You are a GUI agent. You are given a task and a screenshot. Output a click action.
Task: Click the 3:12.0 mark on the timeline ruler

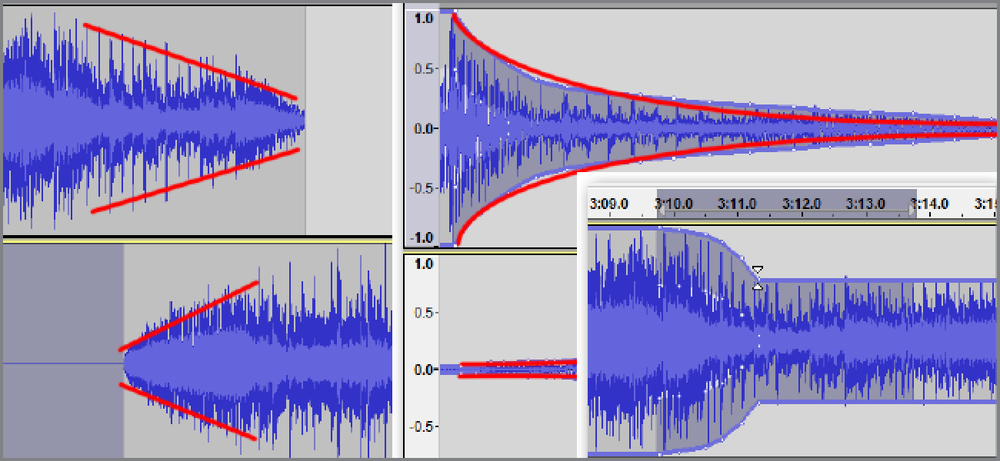click(801, 204)
